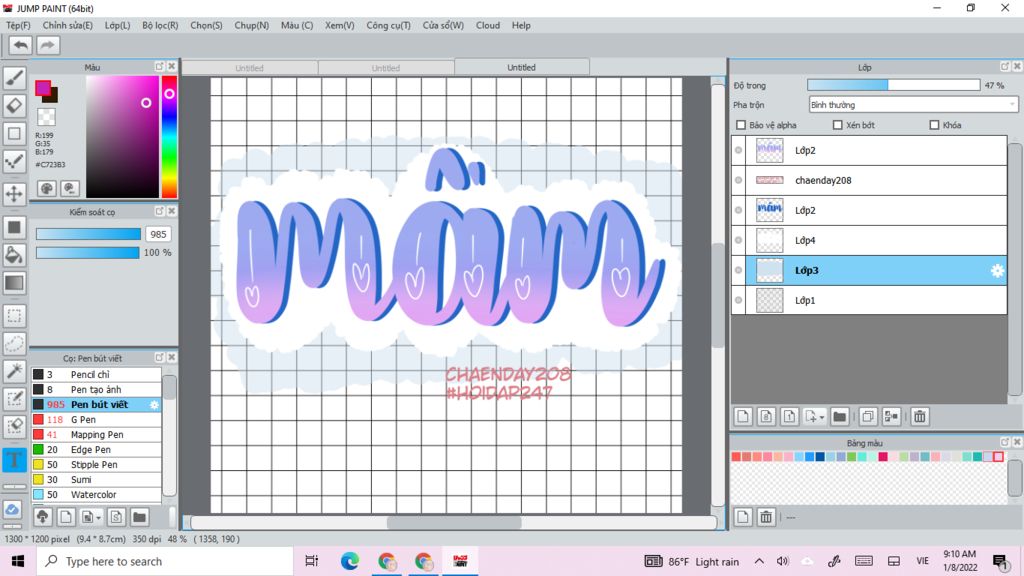The image size is (1024, 576).
Task: Open the Pha trộn blend mode dropdown
Action: pos(913,104)
